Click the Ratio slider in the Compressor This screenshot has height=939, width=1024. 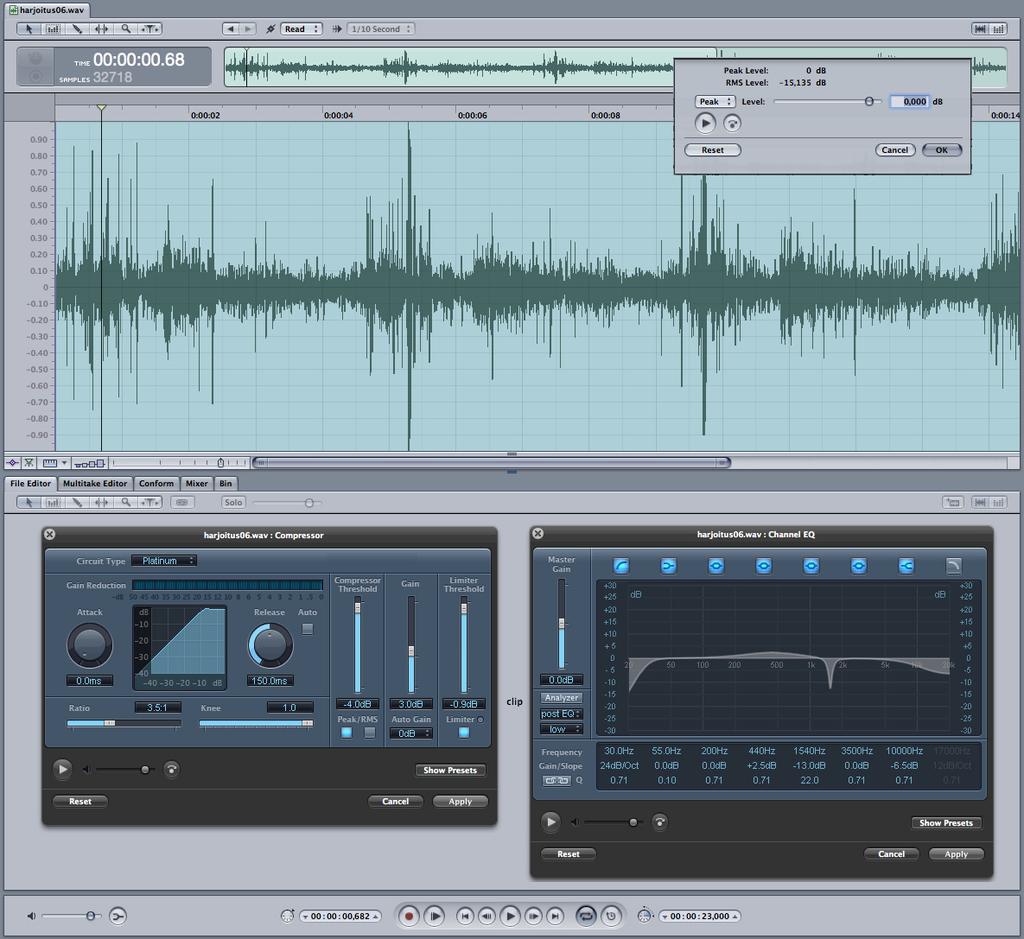pyautogui.click(x=124, y=723)
